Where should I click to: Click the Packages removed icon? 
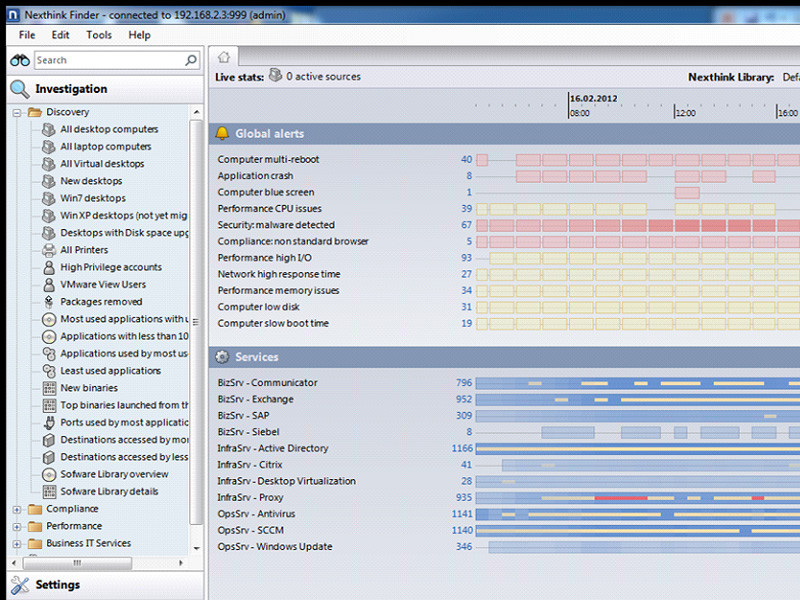click(x=49, y=302)
